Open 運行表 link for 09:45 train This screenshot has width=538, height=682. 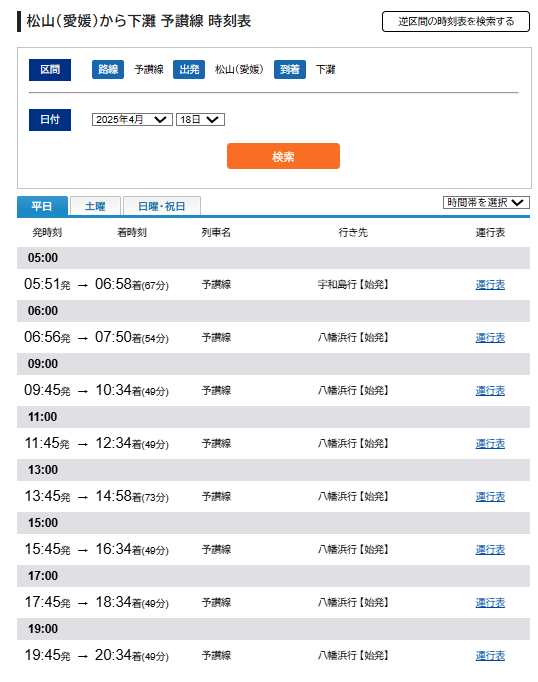tap(490, 391)
